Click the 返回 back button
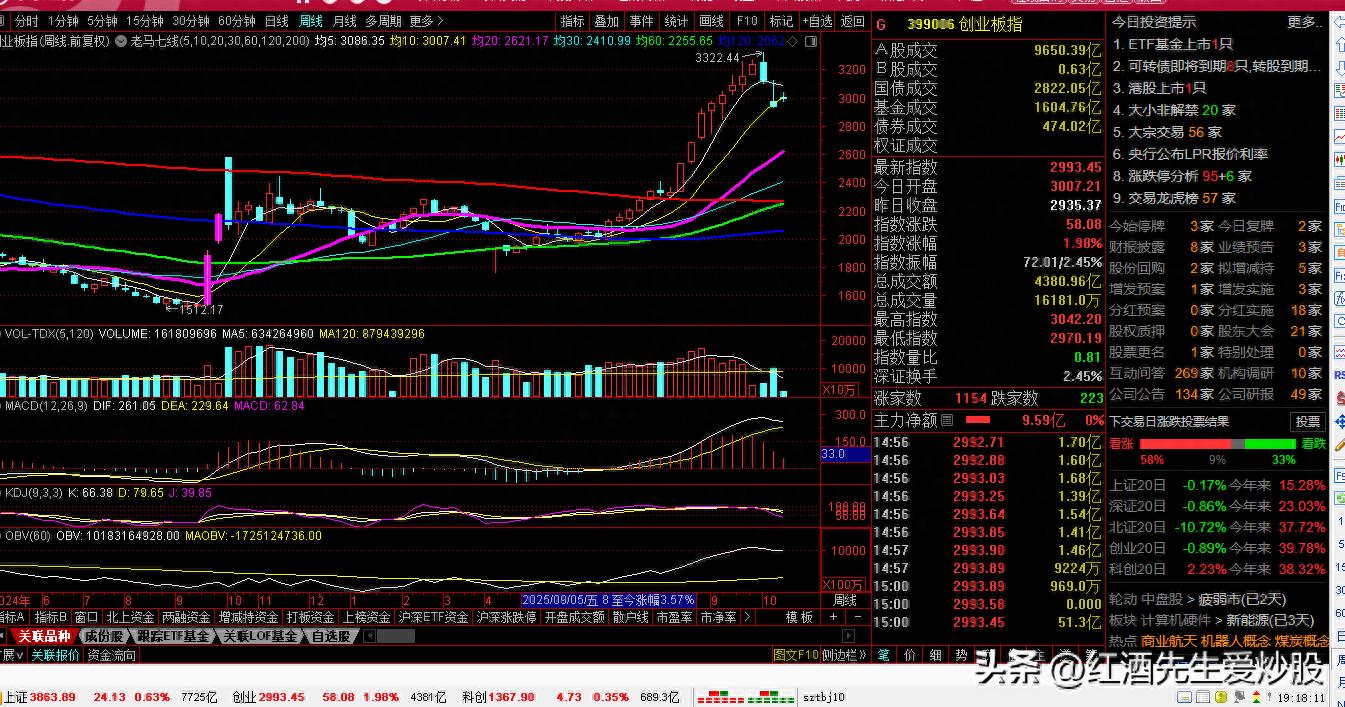This screenshot has height=707, width=1345. click(x=852, y=21)
